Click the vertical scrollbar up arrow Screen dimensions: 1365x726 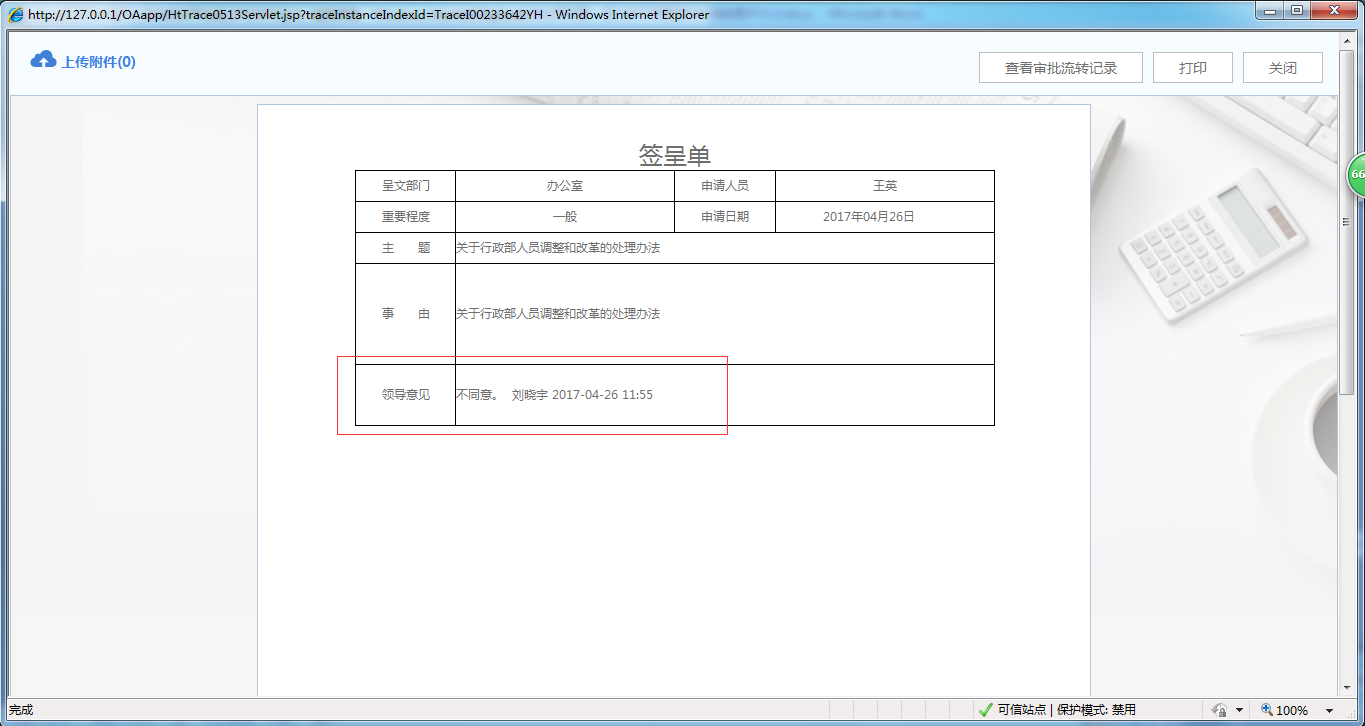[1347, 41]
